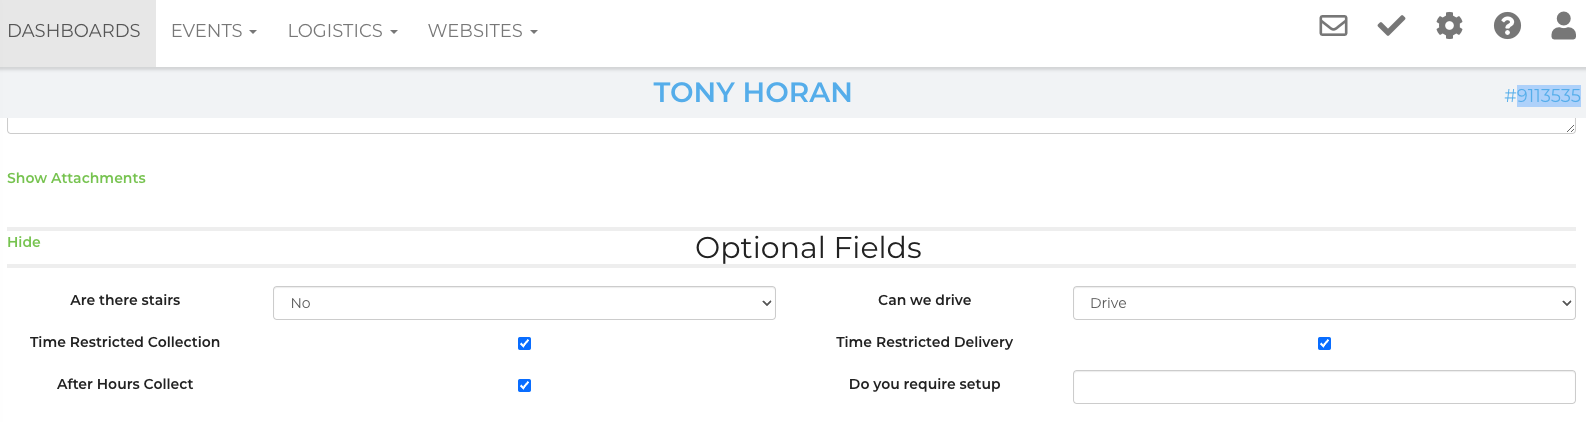The image size is (1586, 422).
Task: Click the help question mark icon
Action: 1507,26
